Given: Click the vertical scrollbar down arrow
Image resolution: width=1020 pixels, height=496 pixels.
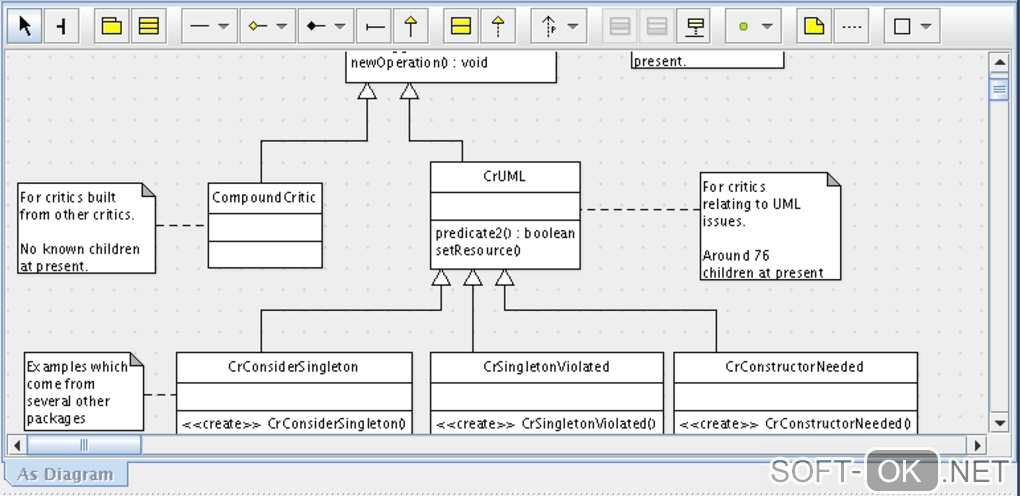Looking at the screenshot, I should click(999, 423).
